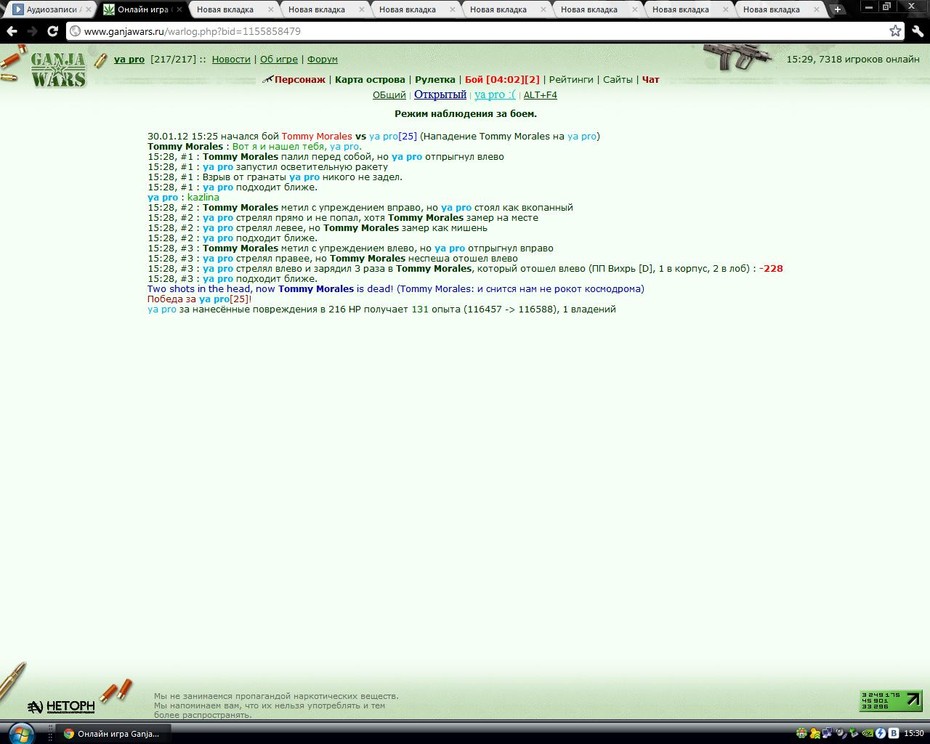Close the Аудиозаписи tab
Viewport: 930px width, 744px height.
(x=88, y=9)
